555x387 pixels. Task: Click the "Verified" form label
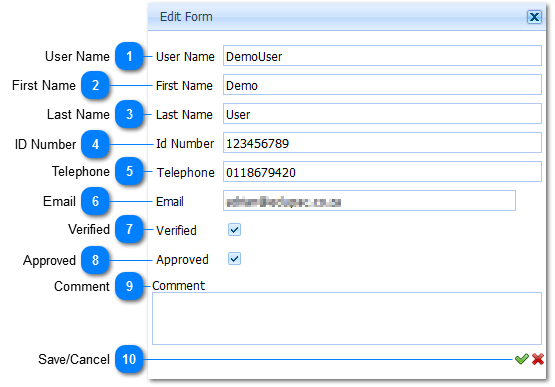click(176, 231)
